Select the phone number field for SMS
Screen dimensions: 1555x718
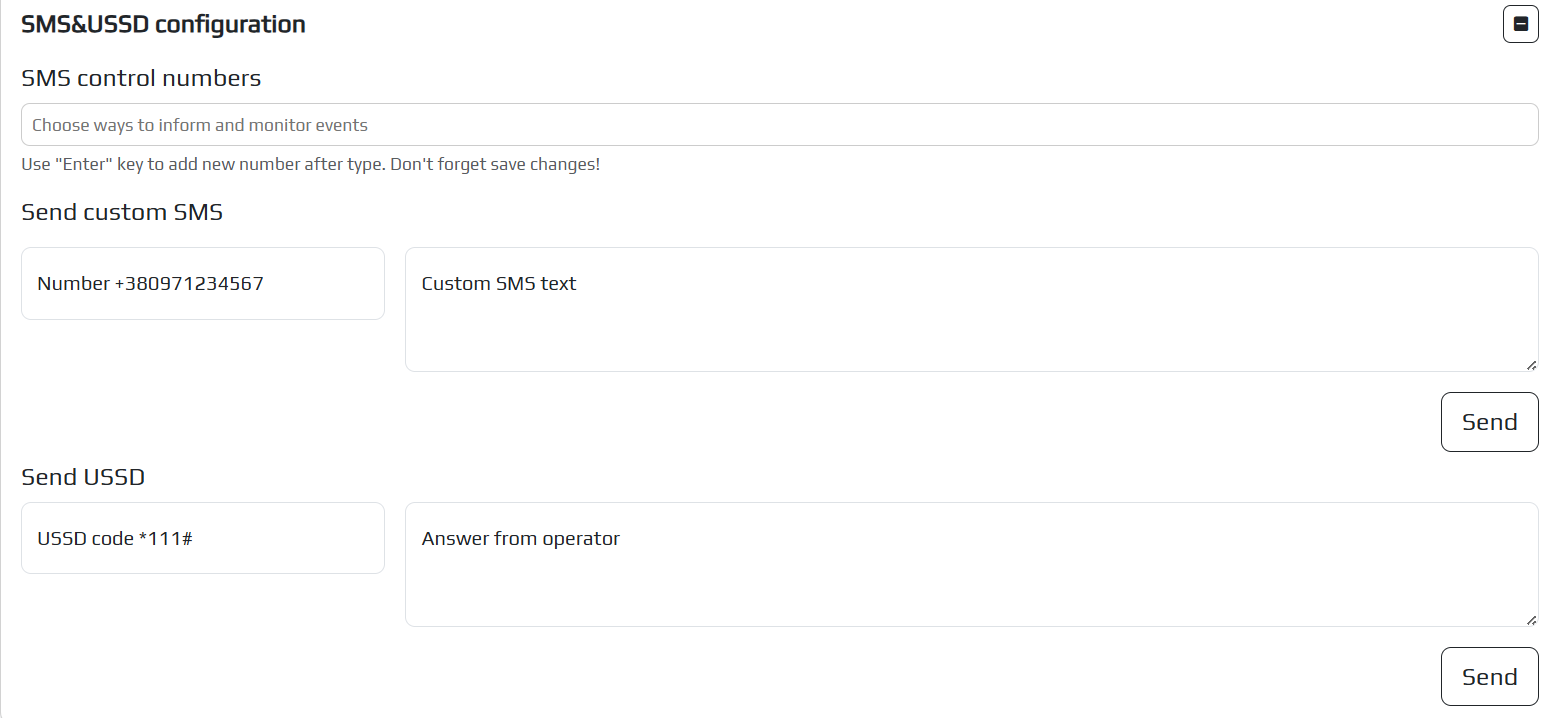202,284
